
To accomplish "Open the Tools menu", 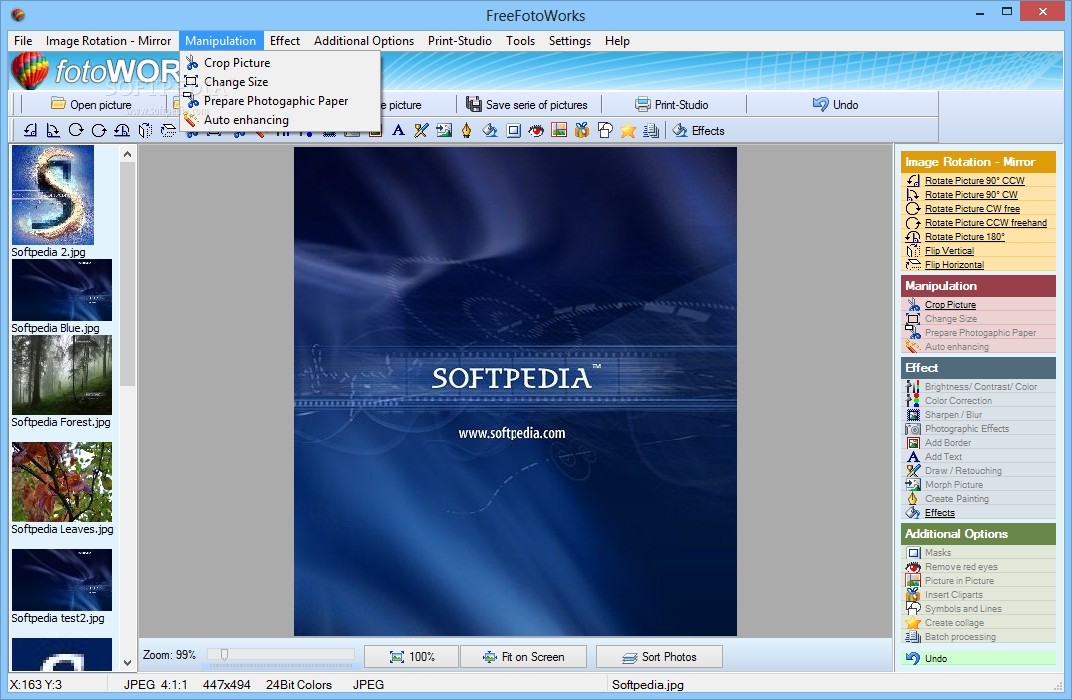I will click(x=520, y=40).
